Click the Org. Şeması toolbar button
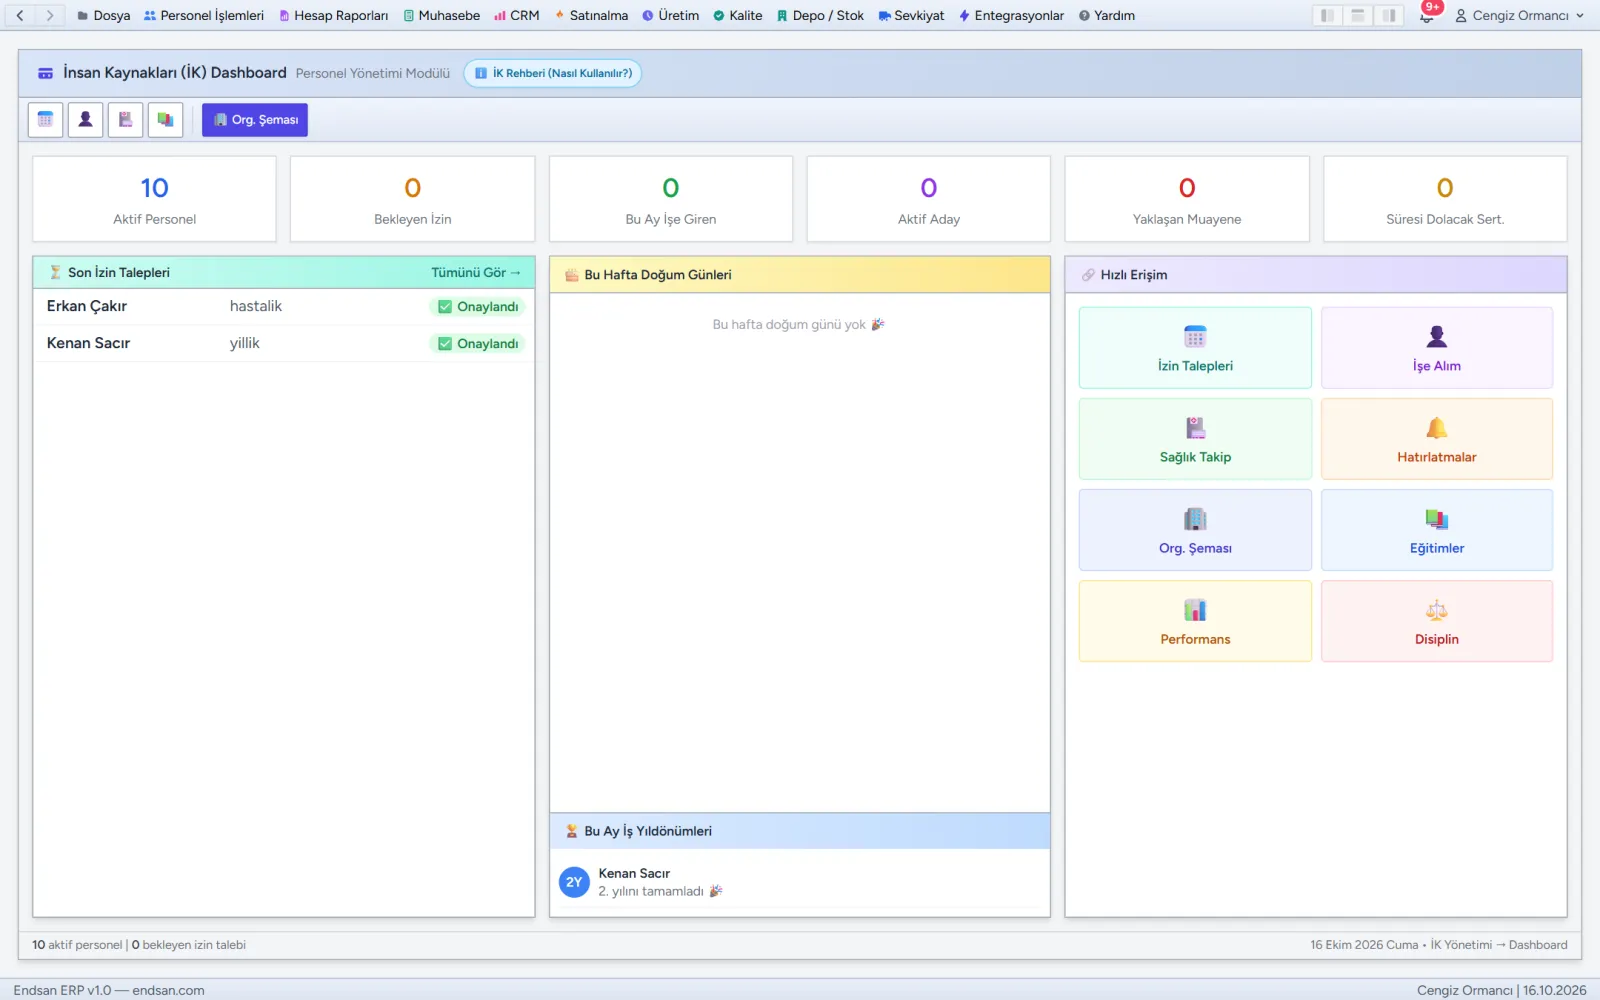 (255, 120)
